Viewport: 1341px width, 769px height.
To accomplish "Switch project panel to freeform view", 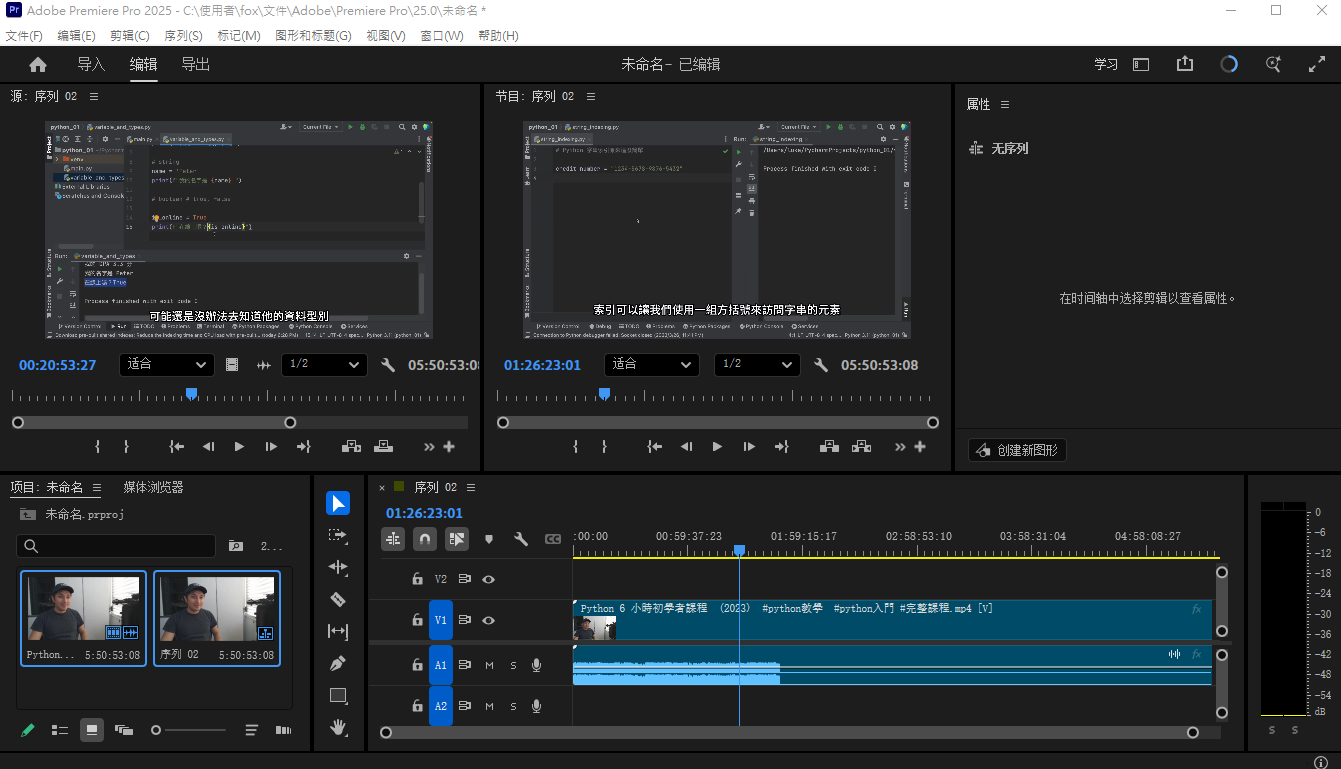I will 124,731.
